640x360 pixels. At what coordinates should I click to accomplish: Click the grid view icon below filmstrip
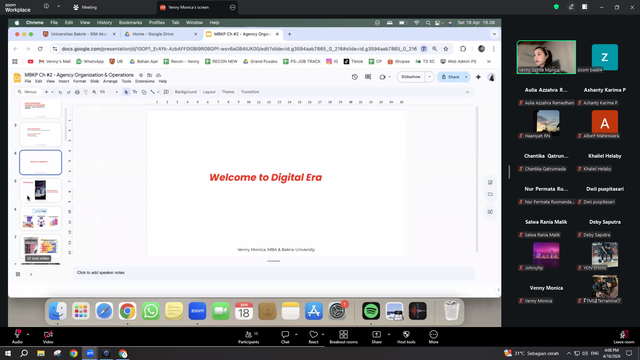18,274
